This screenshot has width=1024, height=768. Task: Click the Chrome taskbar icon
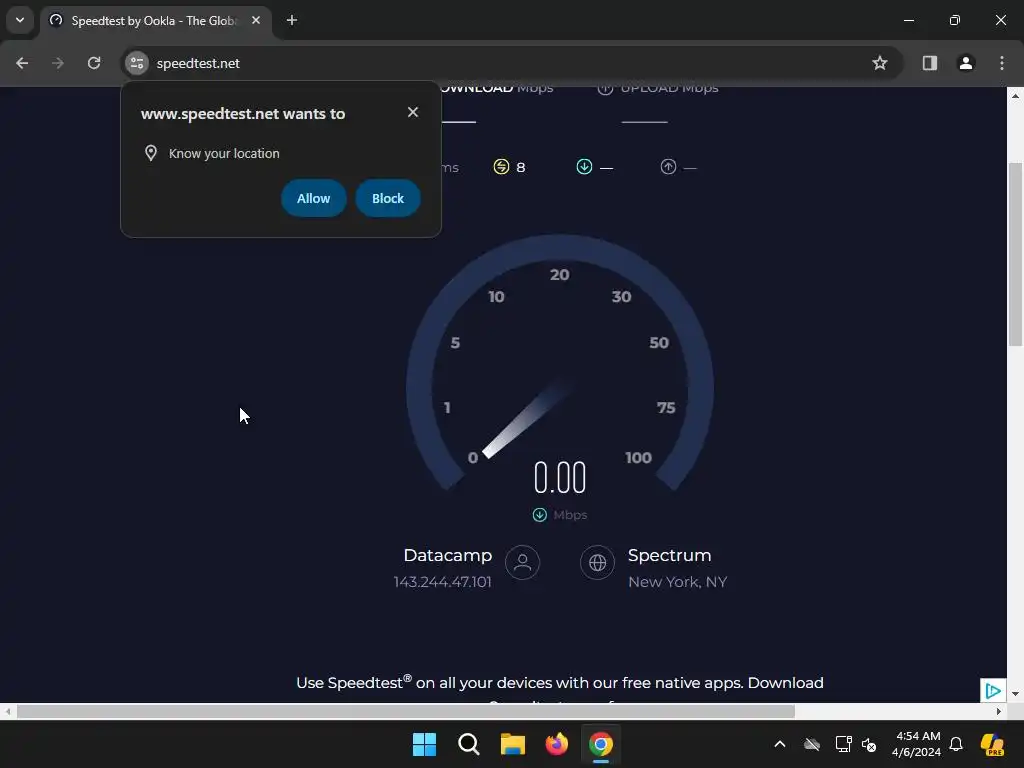(x=601, y=744)
